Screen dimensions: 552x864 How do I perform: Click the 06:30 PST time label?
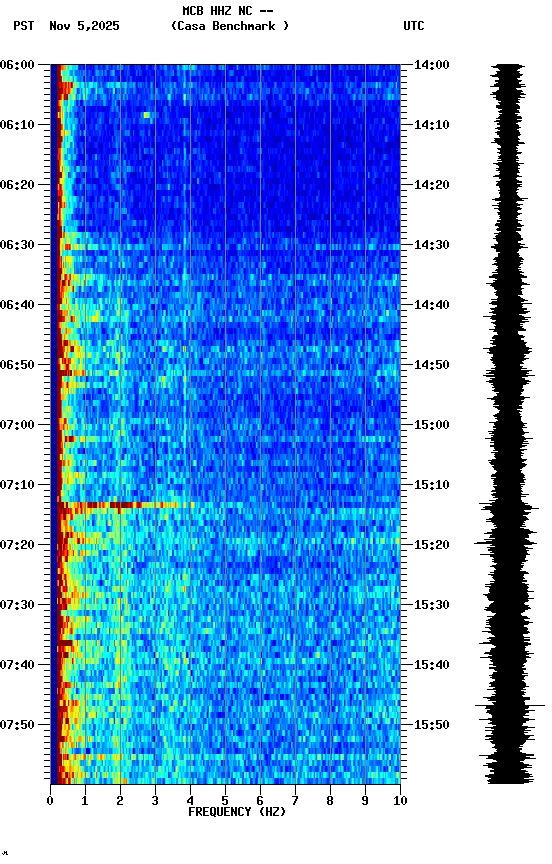coord(17,245)
